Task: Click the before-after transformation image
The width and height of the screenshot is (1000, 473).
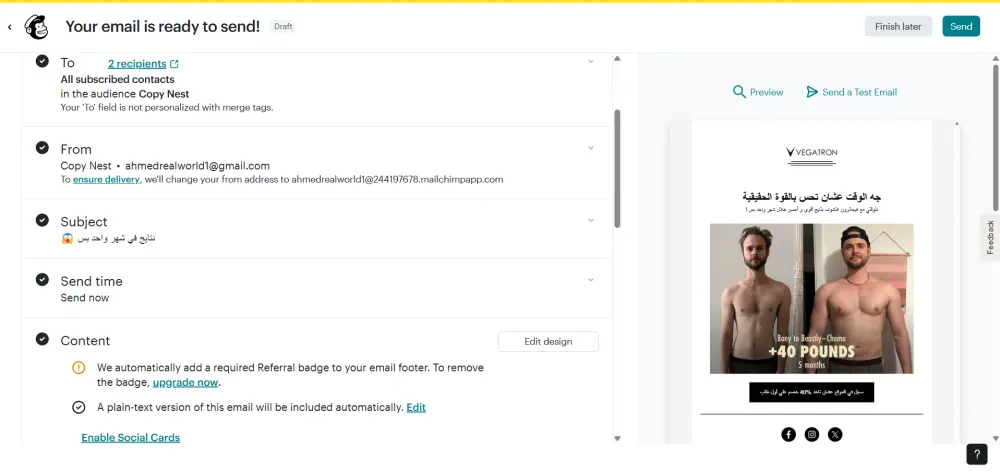Action: click(811, 298)
